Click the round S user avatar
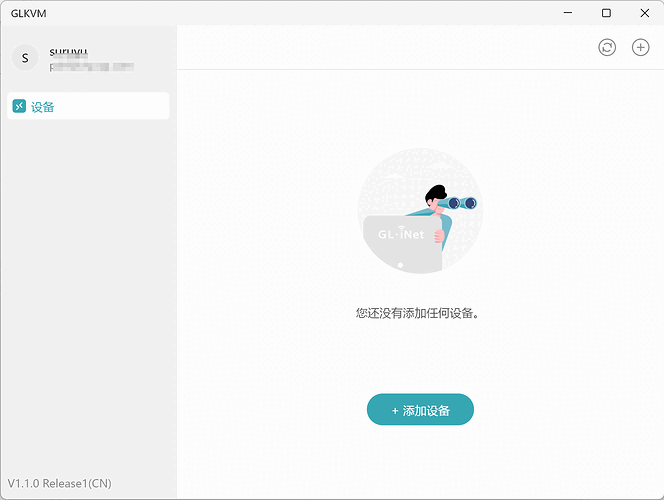Viewport: 664px width, 500px height. coord(25,58)
